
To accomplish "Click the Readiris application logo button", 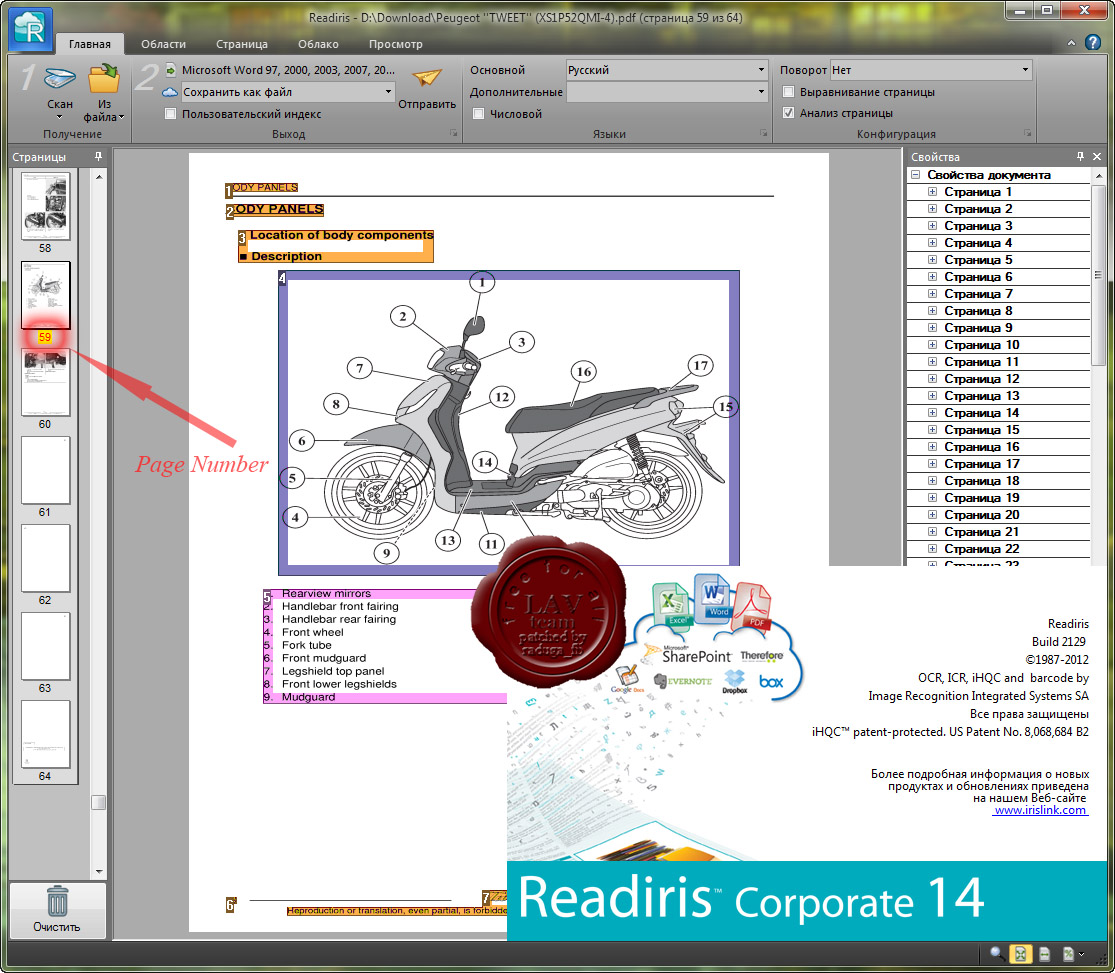I will (30, 29).
